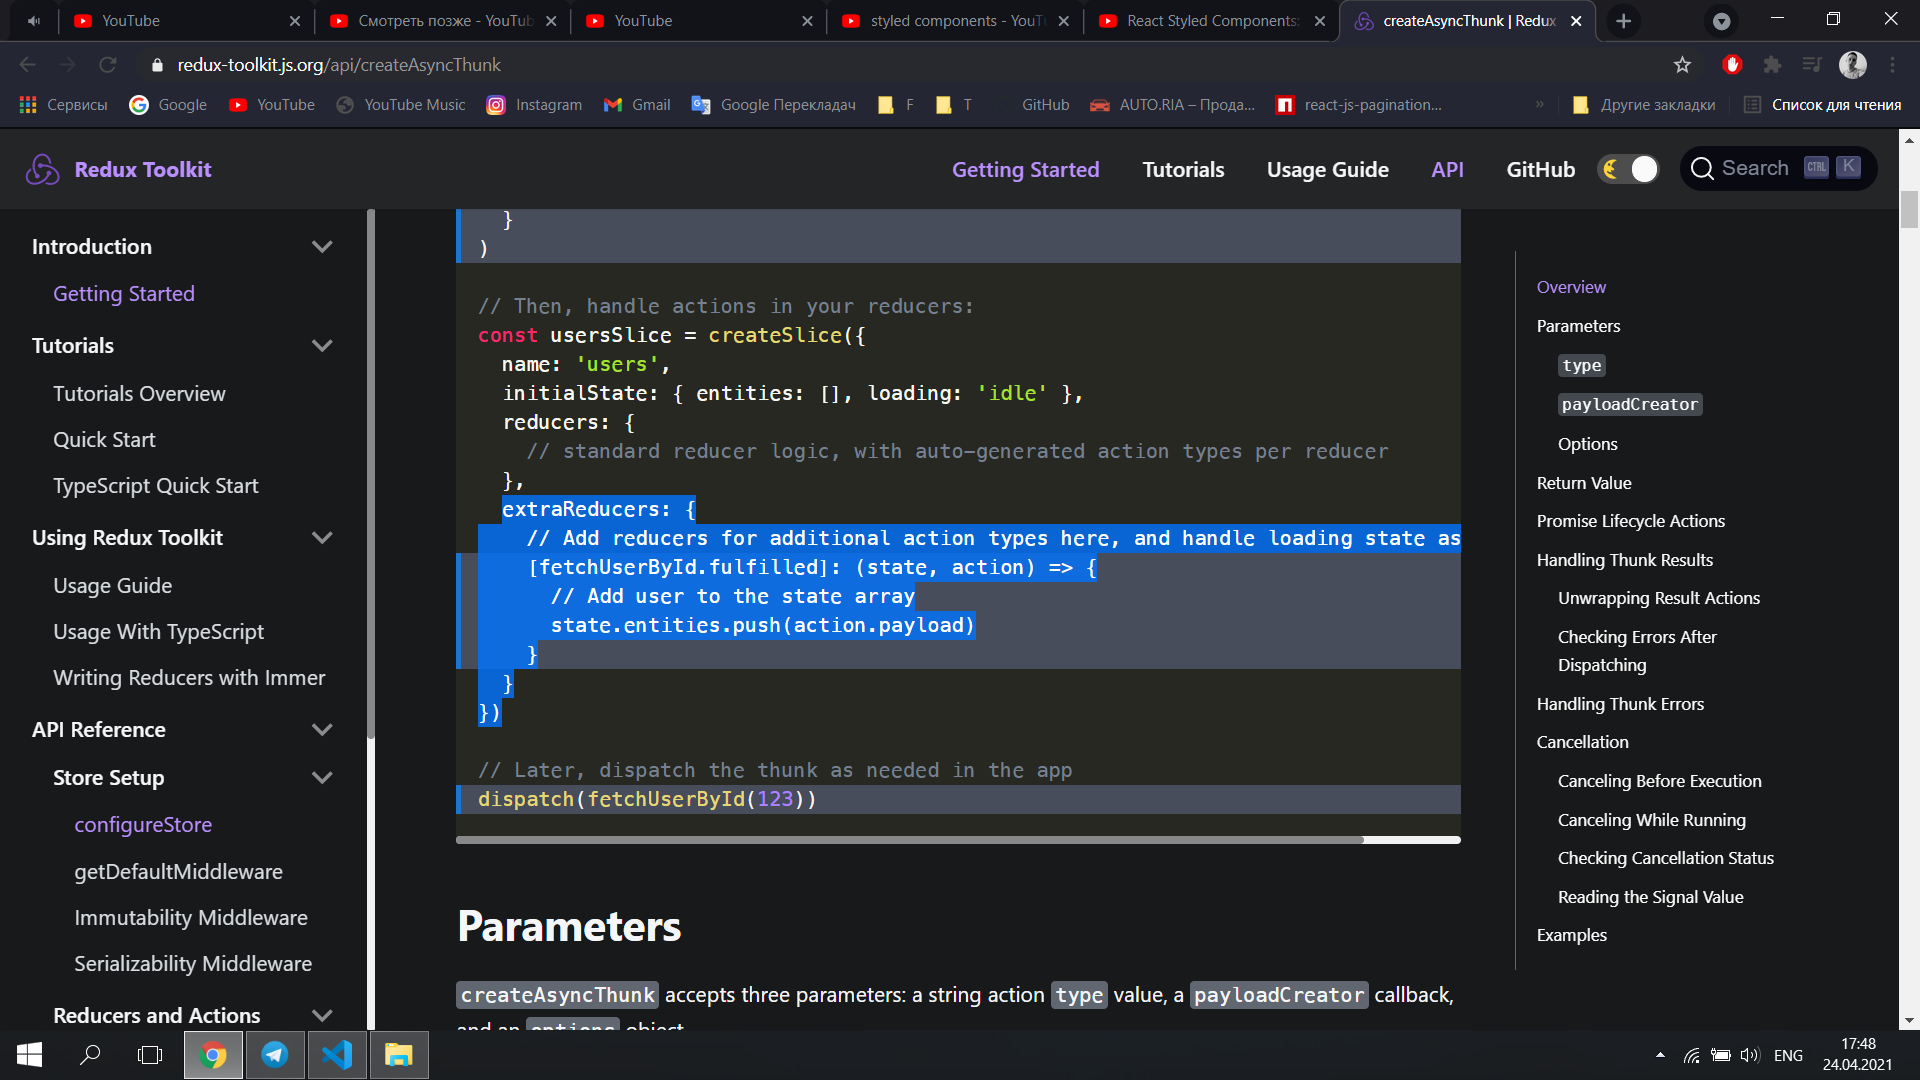Jump to the Handling Thunk Errors section
The height and width of the screenshot is (1080, 1920).
coord(1620,704)
